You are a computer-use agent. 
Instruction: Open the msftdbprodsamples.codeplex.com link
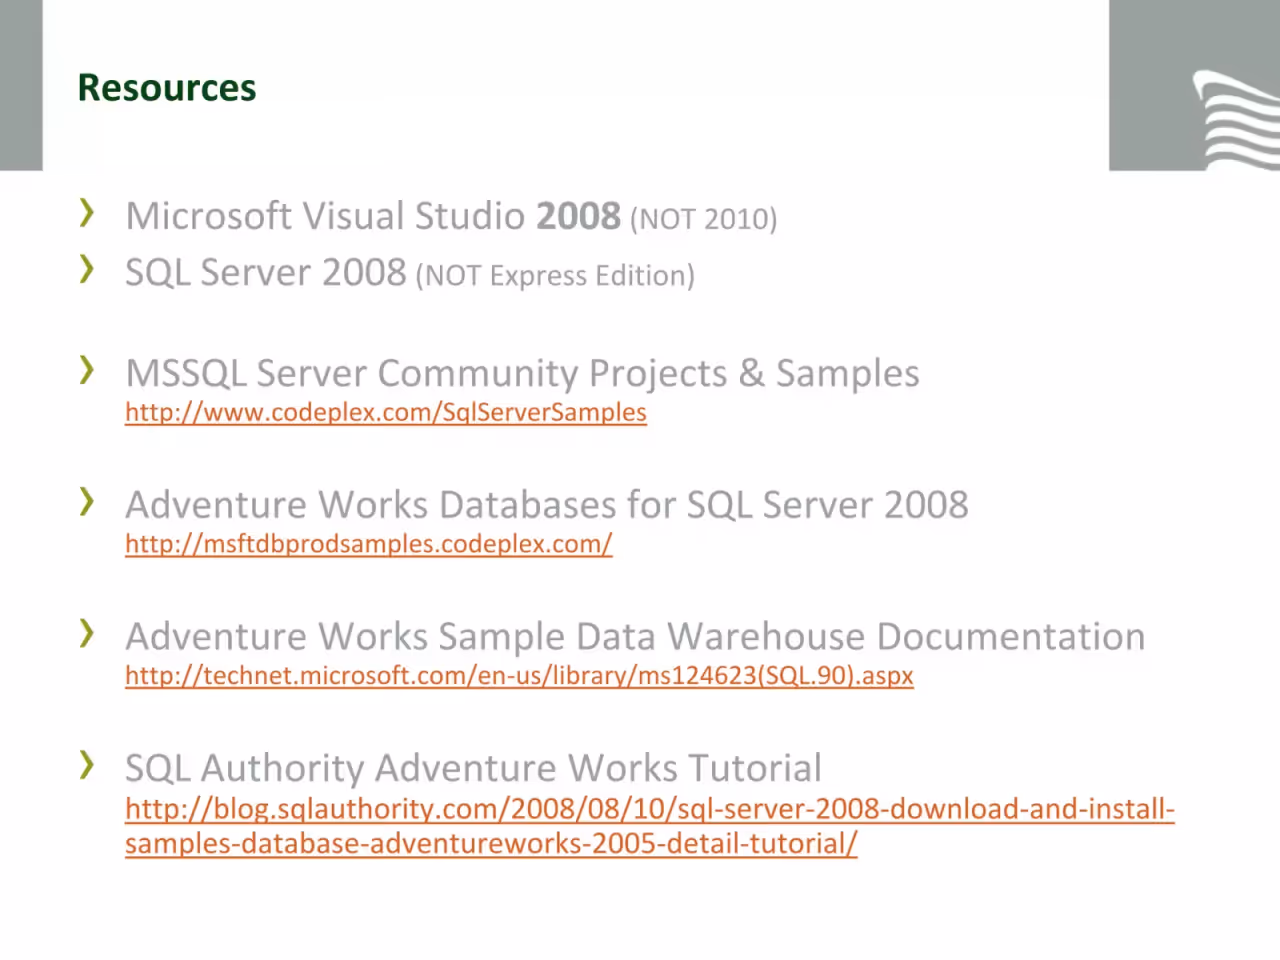tap(368, 544)
